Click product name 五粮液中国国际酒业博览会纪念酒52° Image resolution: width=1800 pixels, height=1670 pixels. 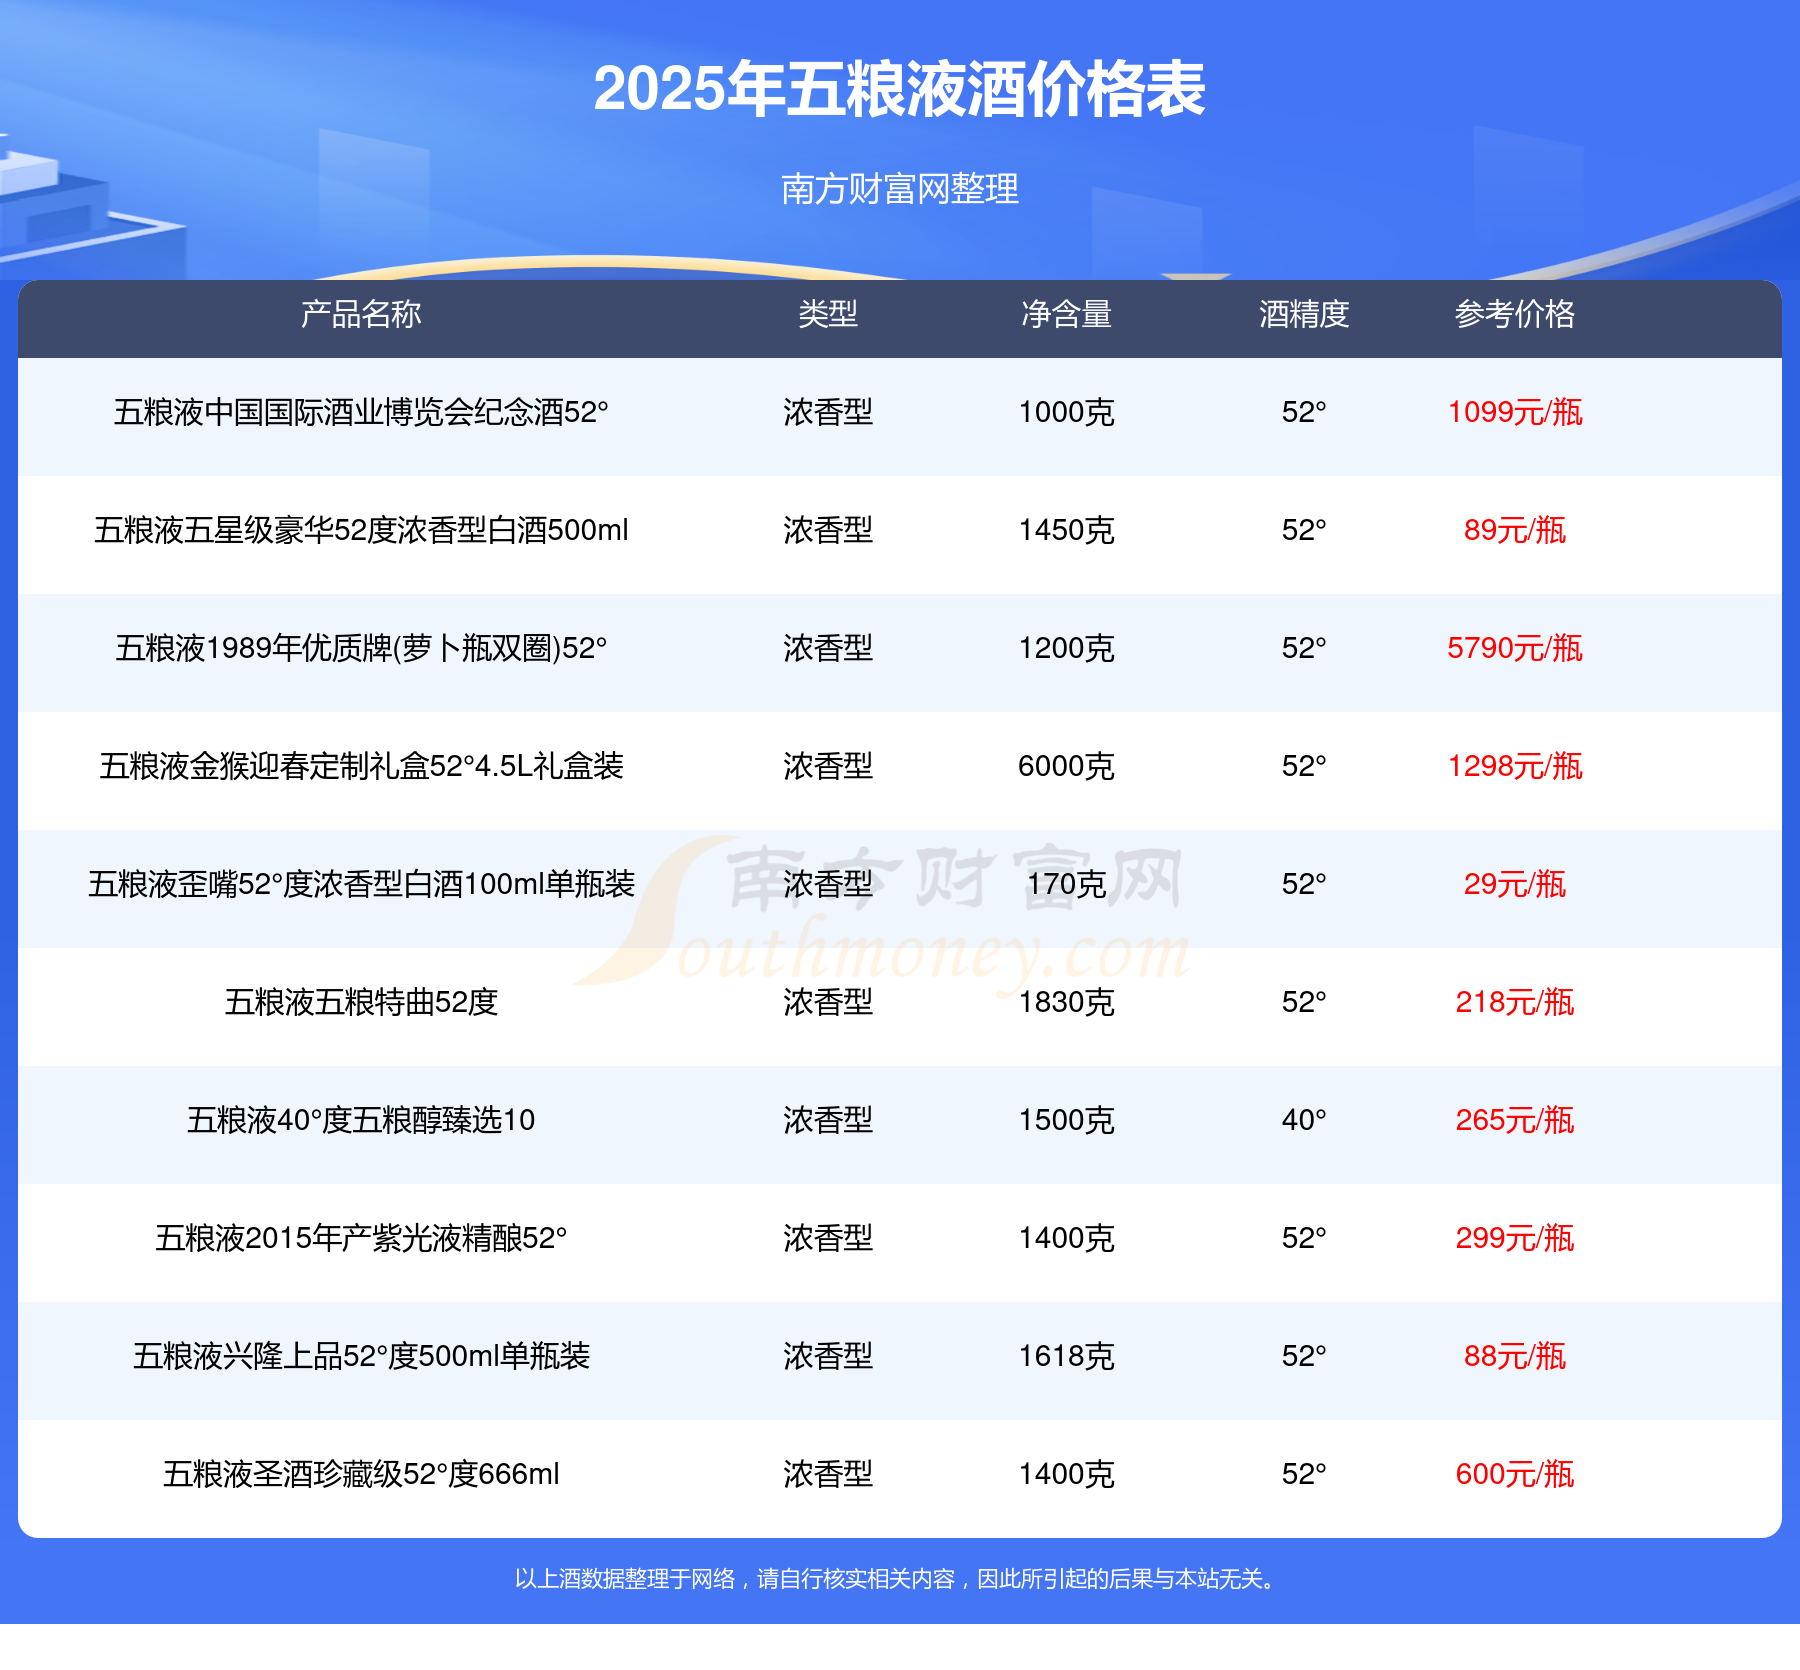[x=361, y=412]
